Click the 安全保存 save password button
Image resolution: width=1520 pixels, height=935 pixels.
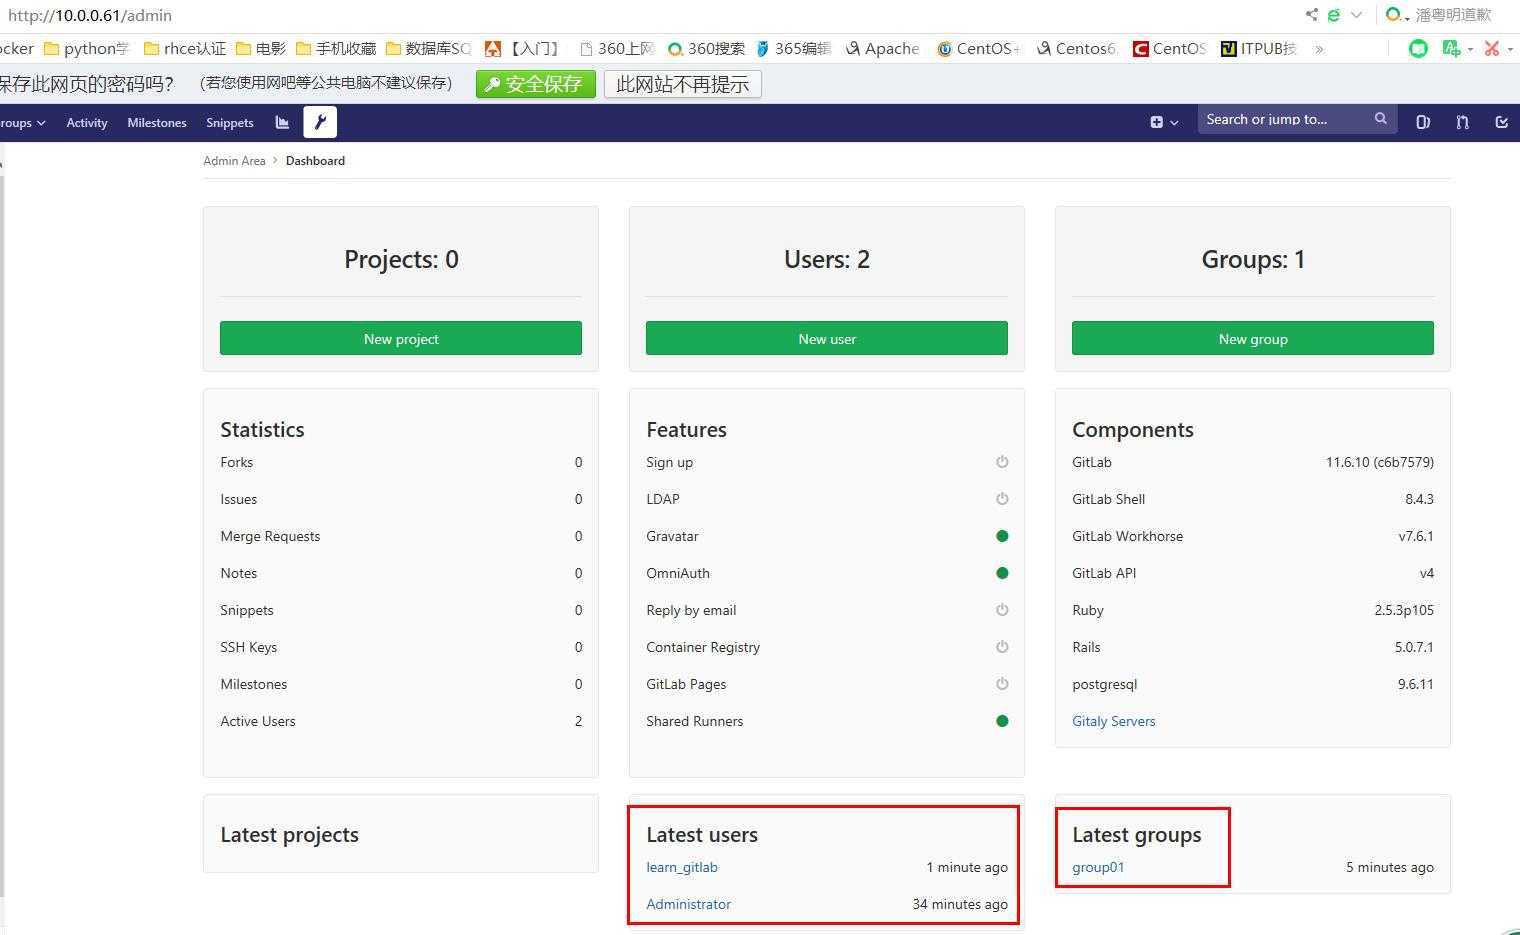coord(536,84)
